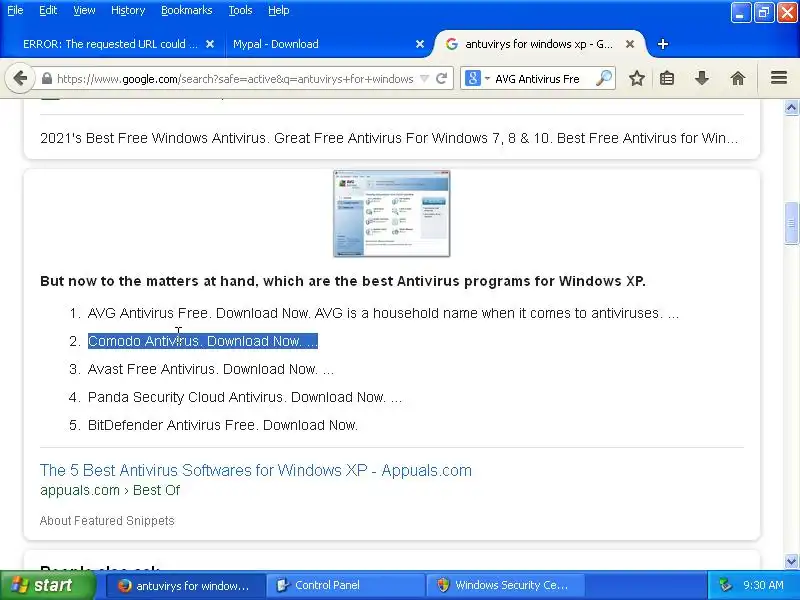Screen dimensions: 800x600
Task: Switch to Control Panel taskbar button
Action: point(345,585)
